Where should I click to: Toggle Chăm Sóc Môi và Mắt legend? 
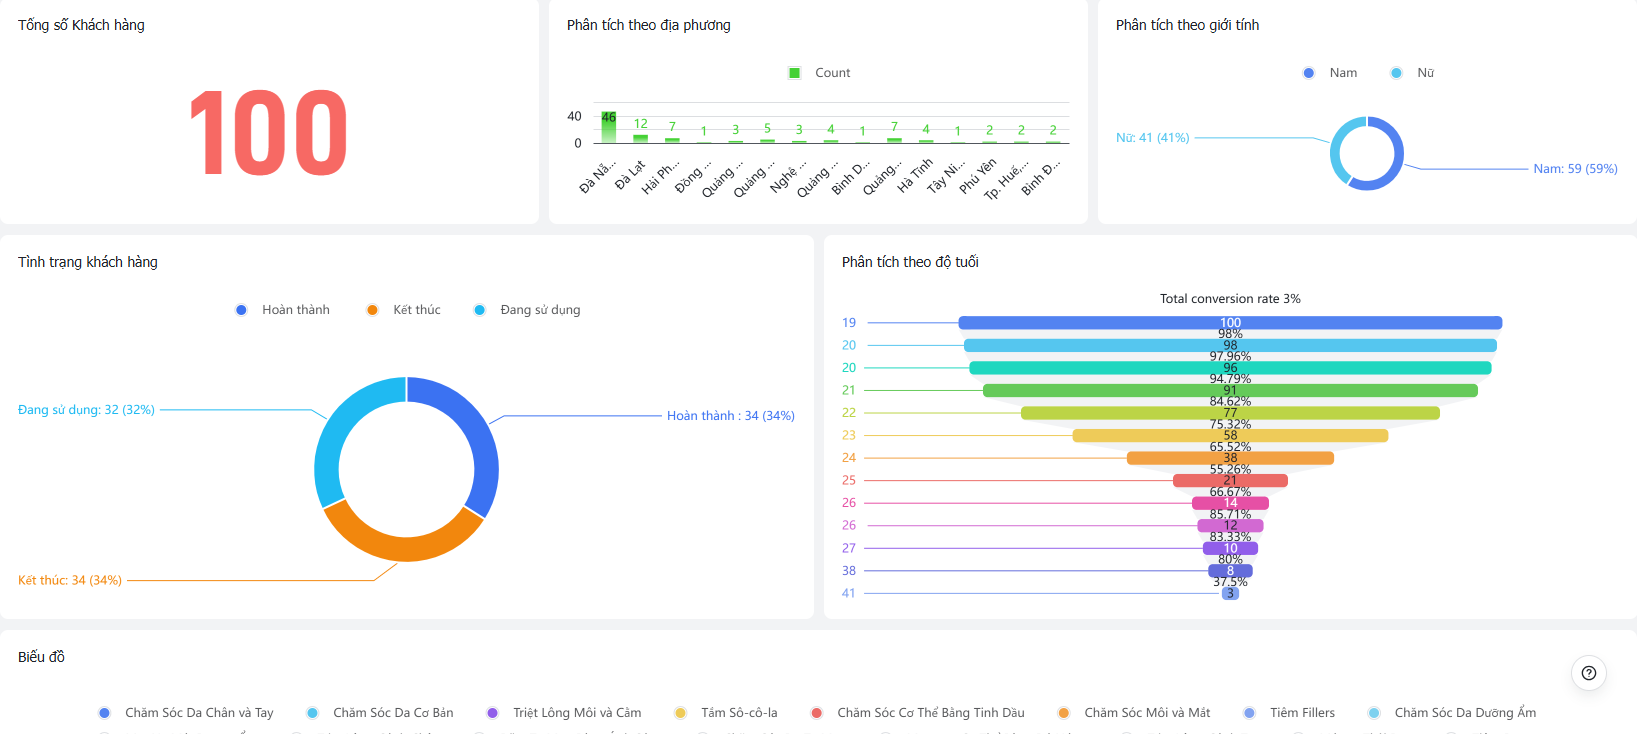(1134, 713)
